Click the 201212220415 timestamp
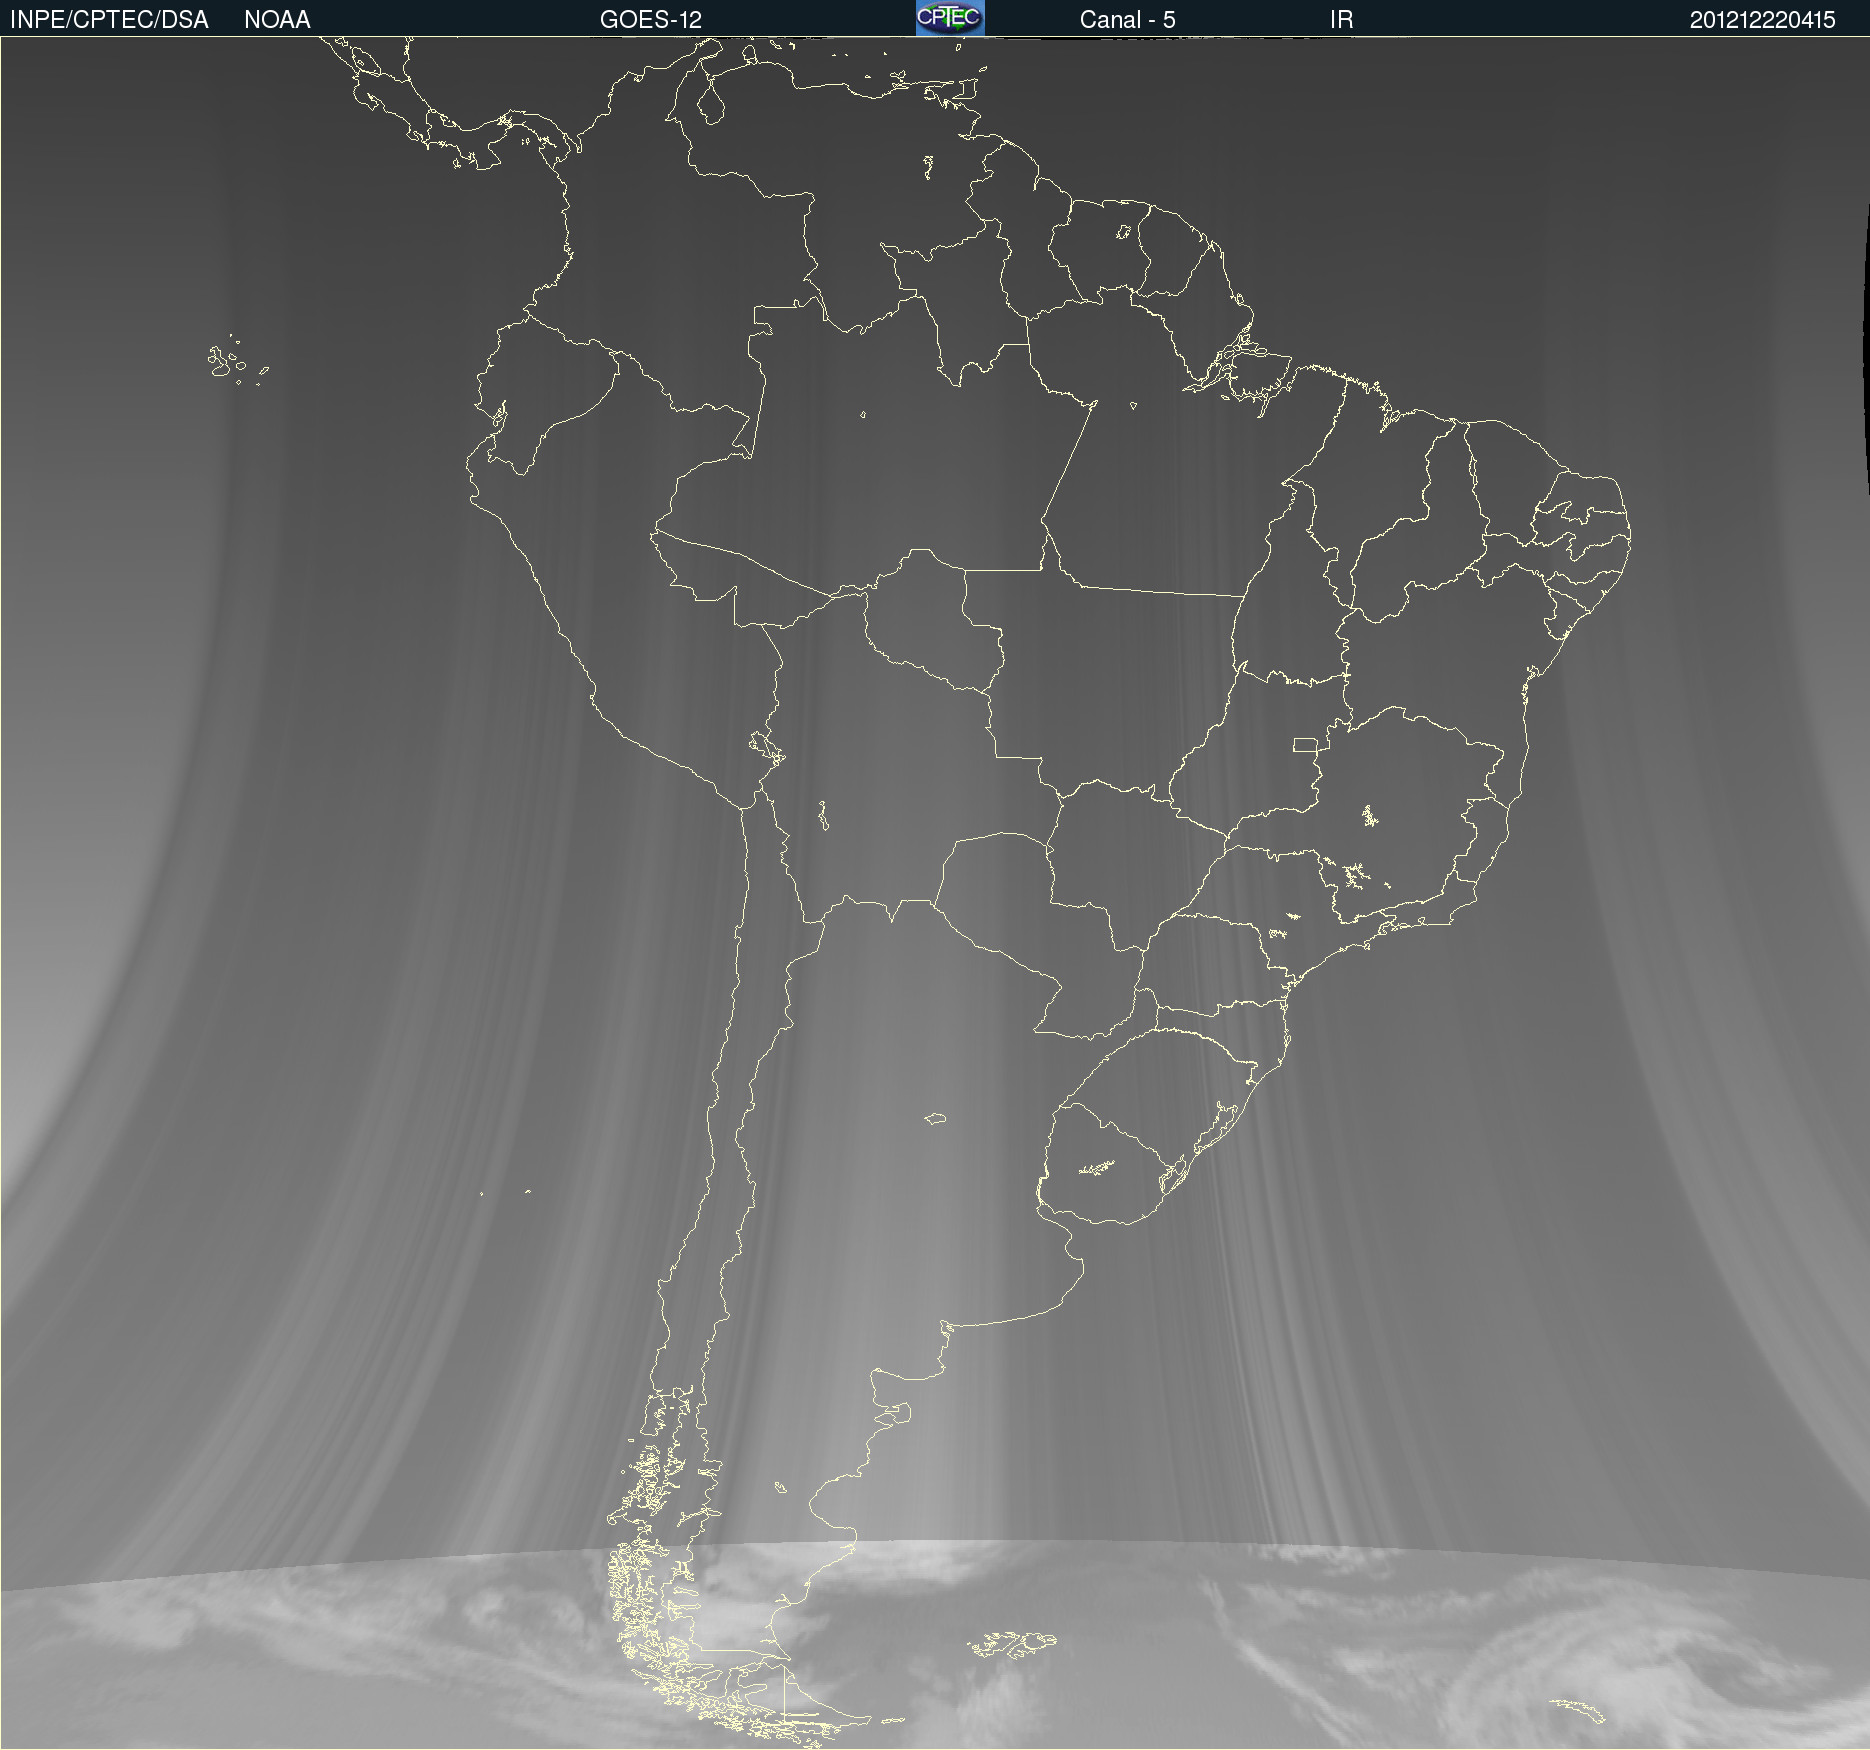The image size is (1870, 1750). [x=1763, y=20]
